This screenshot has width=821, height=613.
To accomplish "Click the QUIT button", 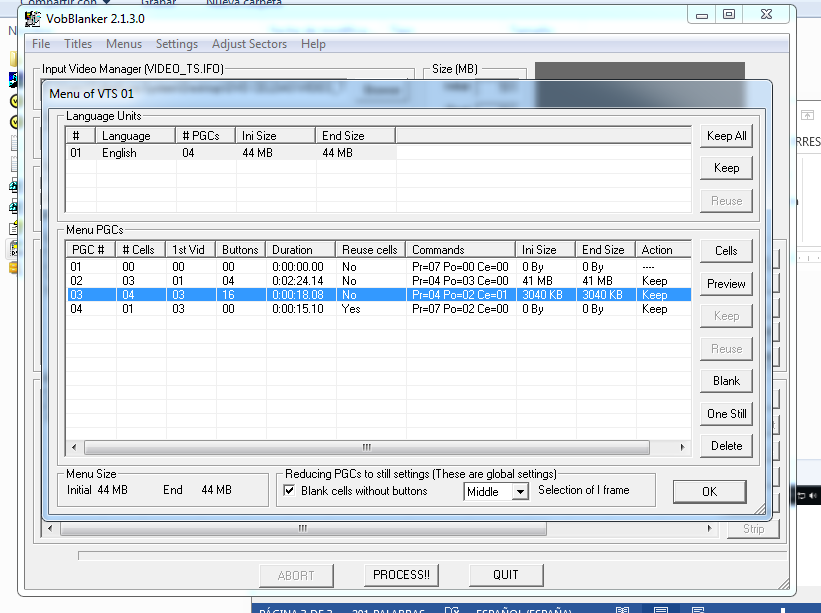I will [506, 575].
